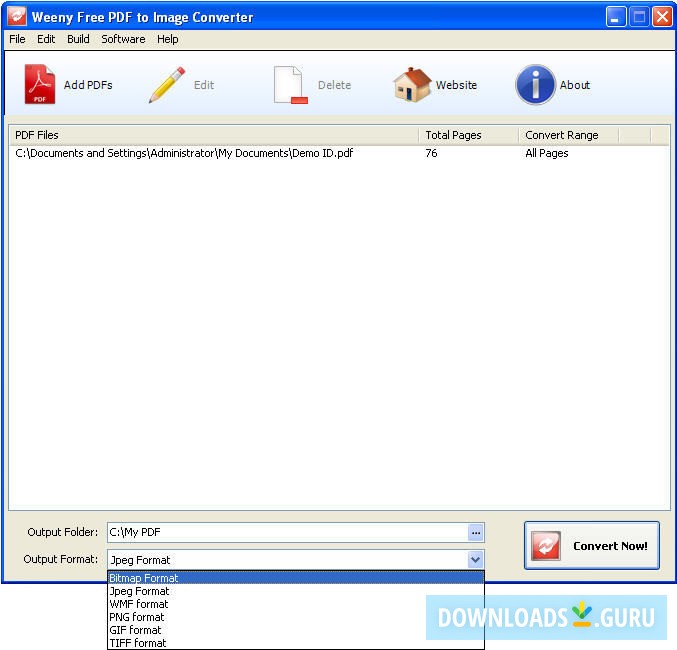This screenshot has width=677, height=650.
Task: Open the Edit menu
Action: [x=46, y=39]
